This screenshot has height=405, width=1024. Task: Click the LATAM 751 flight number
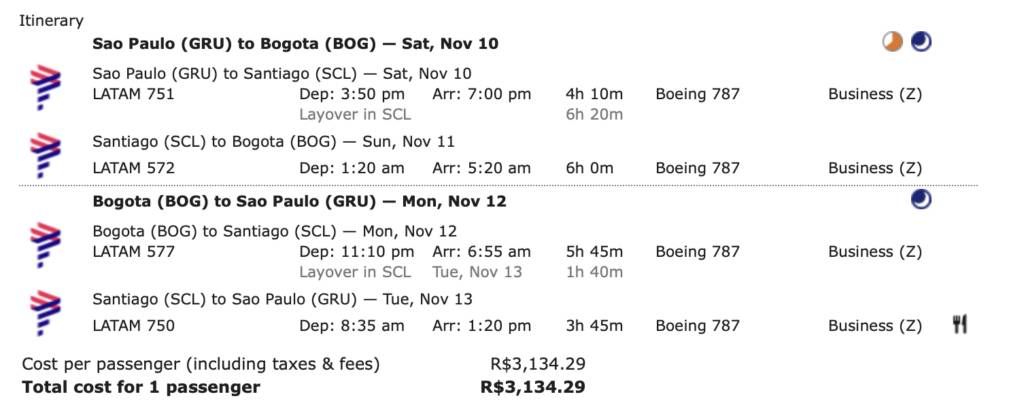click(x=133, y=94)
